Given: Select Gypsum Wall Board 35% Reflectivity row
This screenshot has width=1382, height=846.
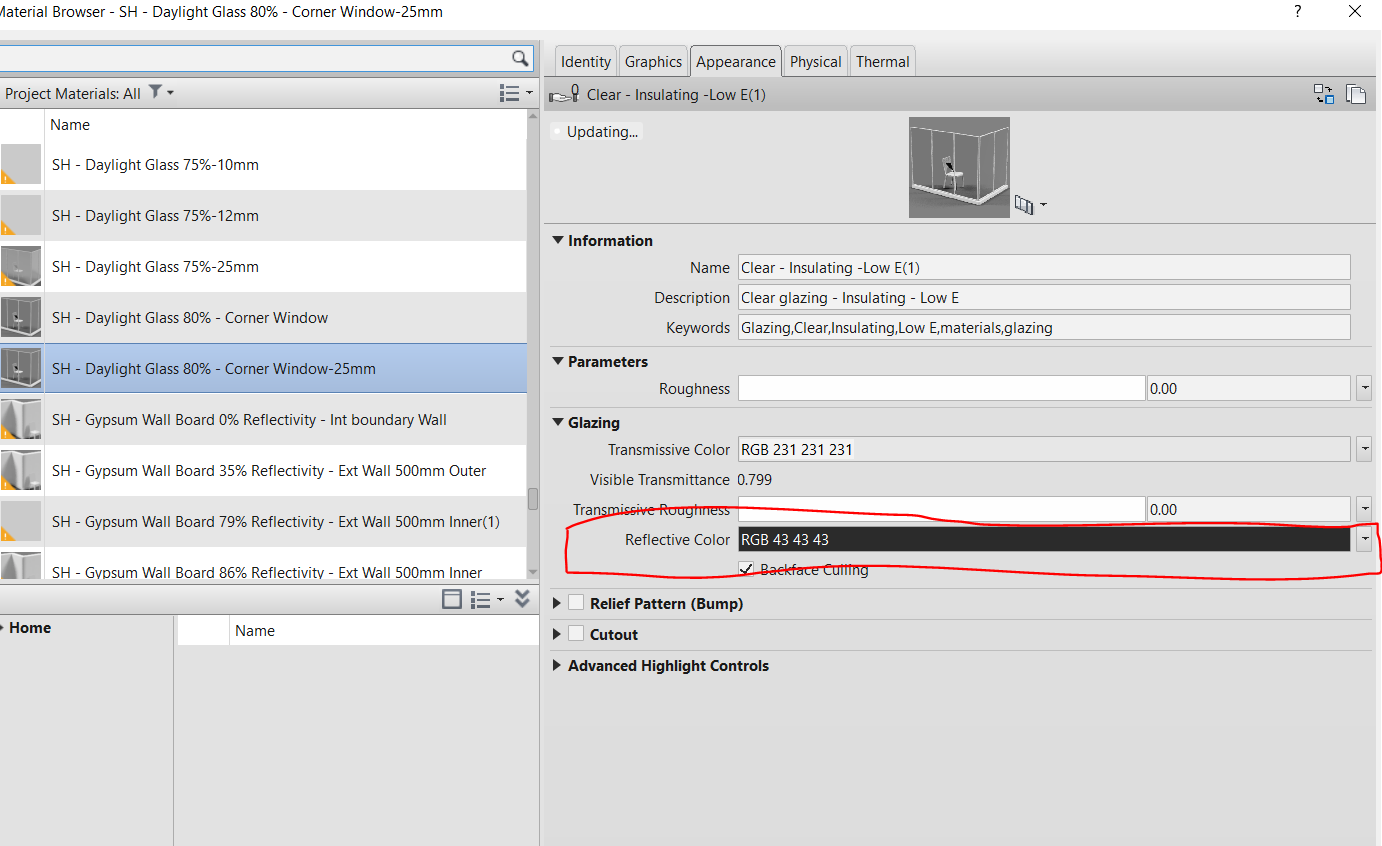Looking at the screenshot, I should tap(263, 470).
